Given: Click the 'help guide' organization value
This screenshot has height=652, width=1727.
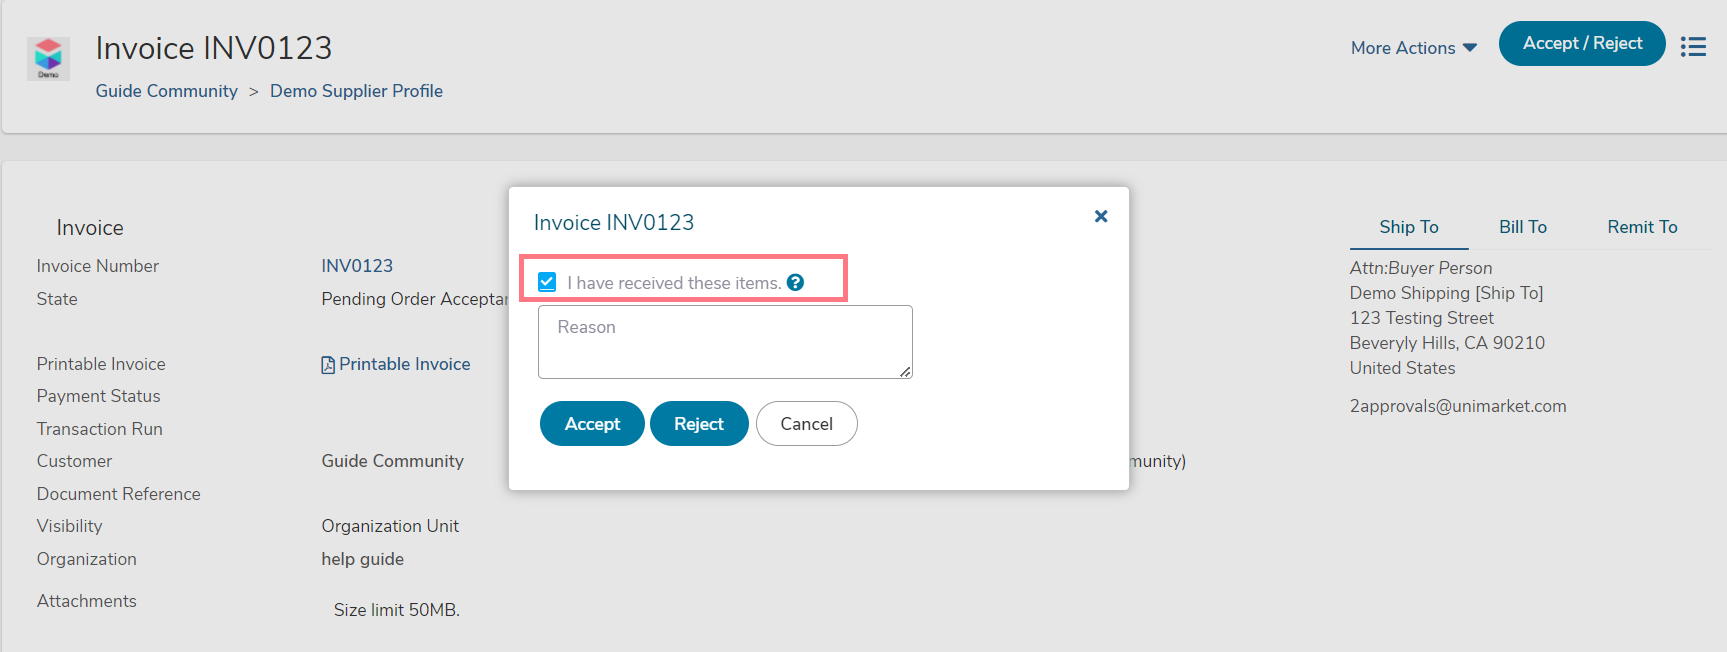Looking at the screenshot, I should click(363, 559).
